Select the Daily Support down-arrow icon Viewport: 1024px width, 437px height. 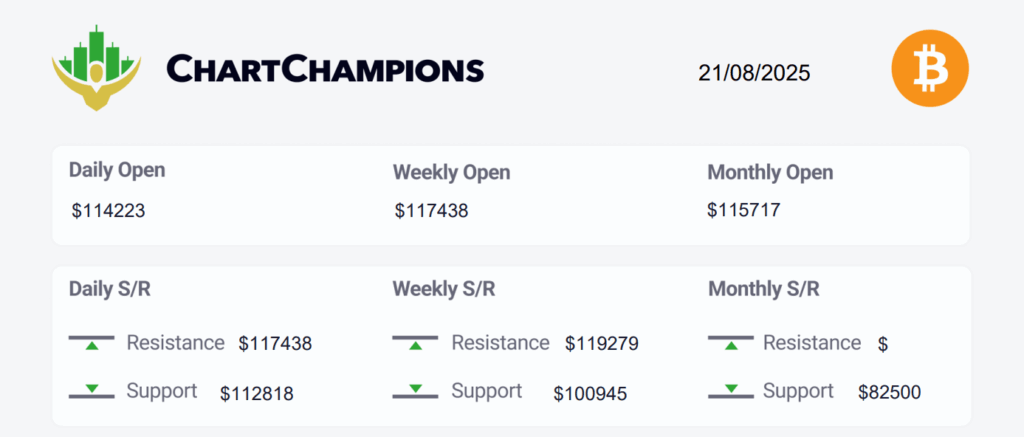pyautogui.click(x=91, y=391)
